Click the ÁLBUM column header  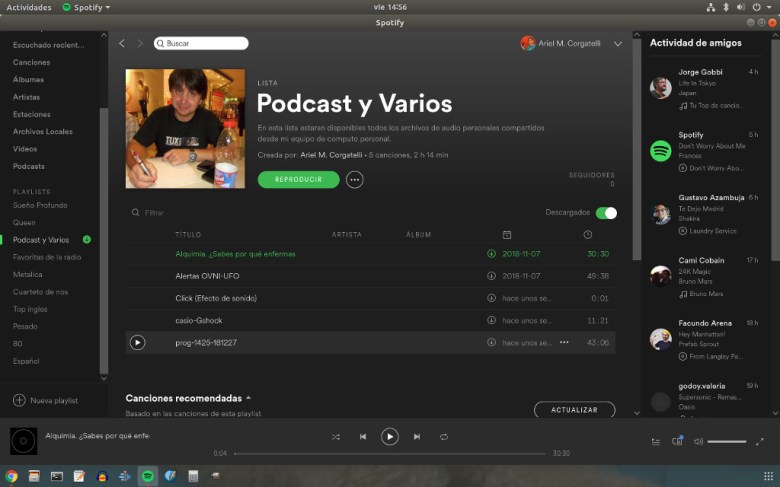(x=418, y=234)
